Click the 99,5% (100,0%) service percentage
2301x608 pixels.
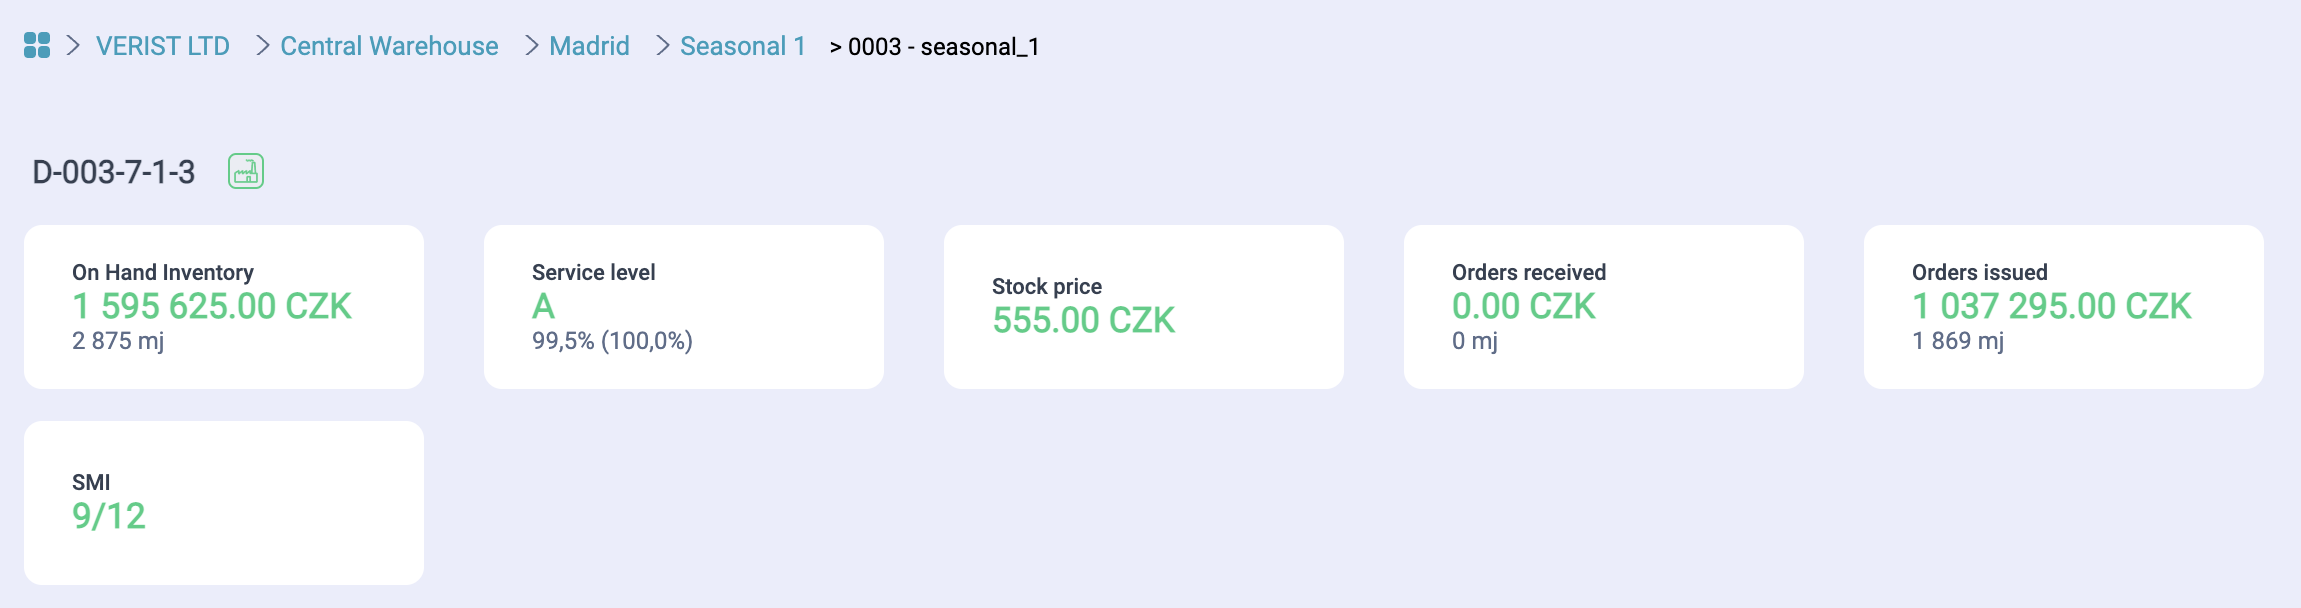tap(612, 341)
